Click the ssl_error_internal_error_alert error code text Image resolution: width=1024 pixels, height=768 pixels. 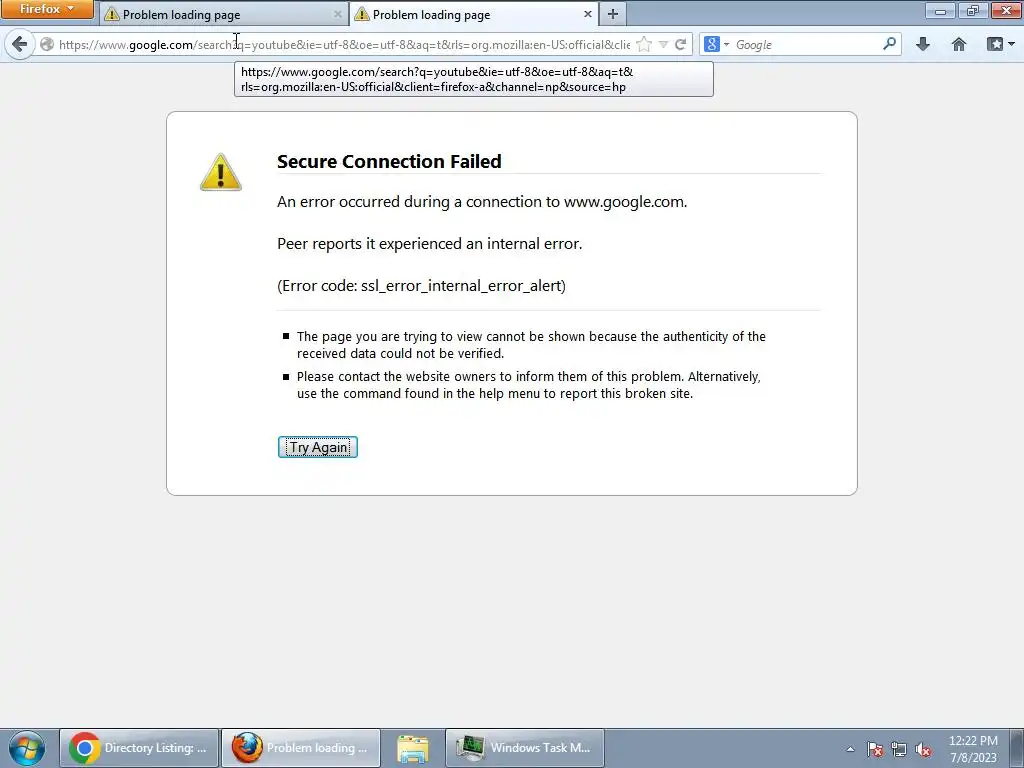click(461, 285)
